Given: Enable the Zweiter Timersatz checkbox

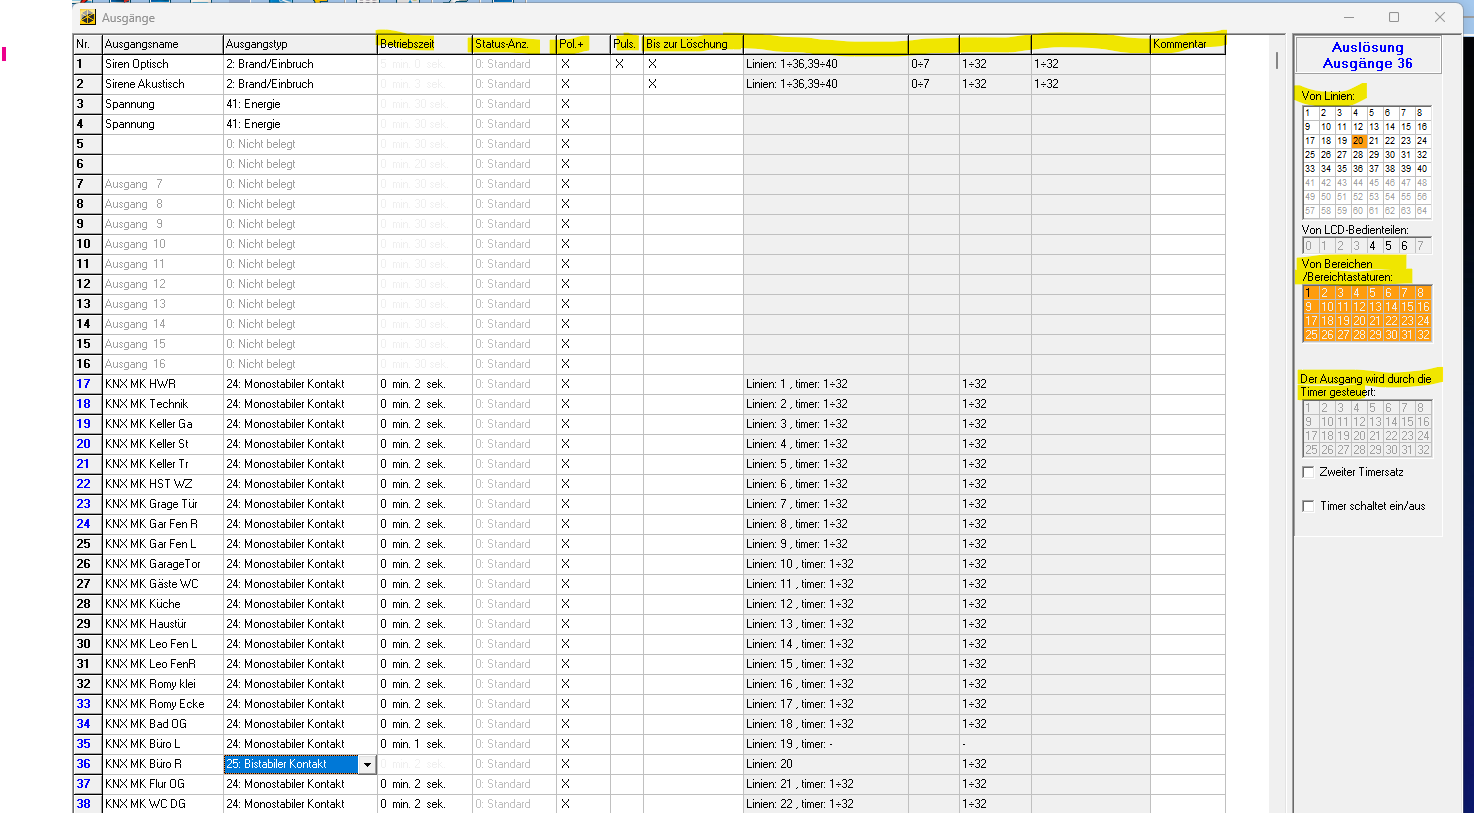Looking at the screenshot, I should [1308, 472].
